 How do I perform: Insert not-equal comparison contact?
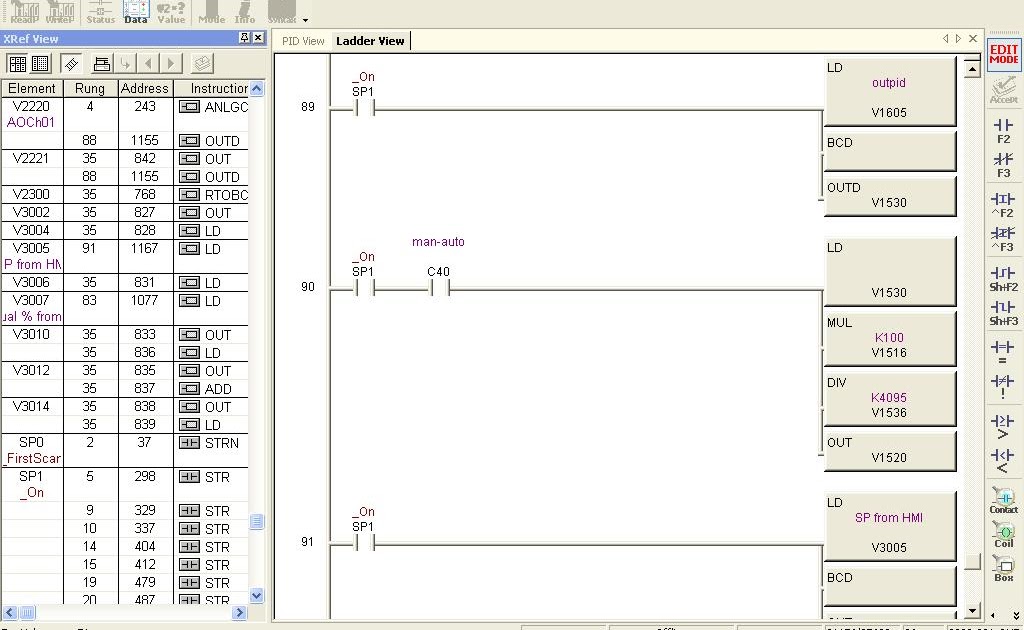pyautogui.click(x=1003, y=386)
